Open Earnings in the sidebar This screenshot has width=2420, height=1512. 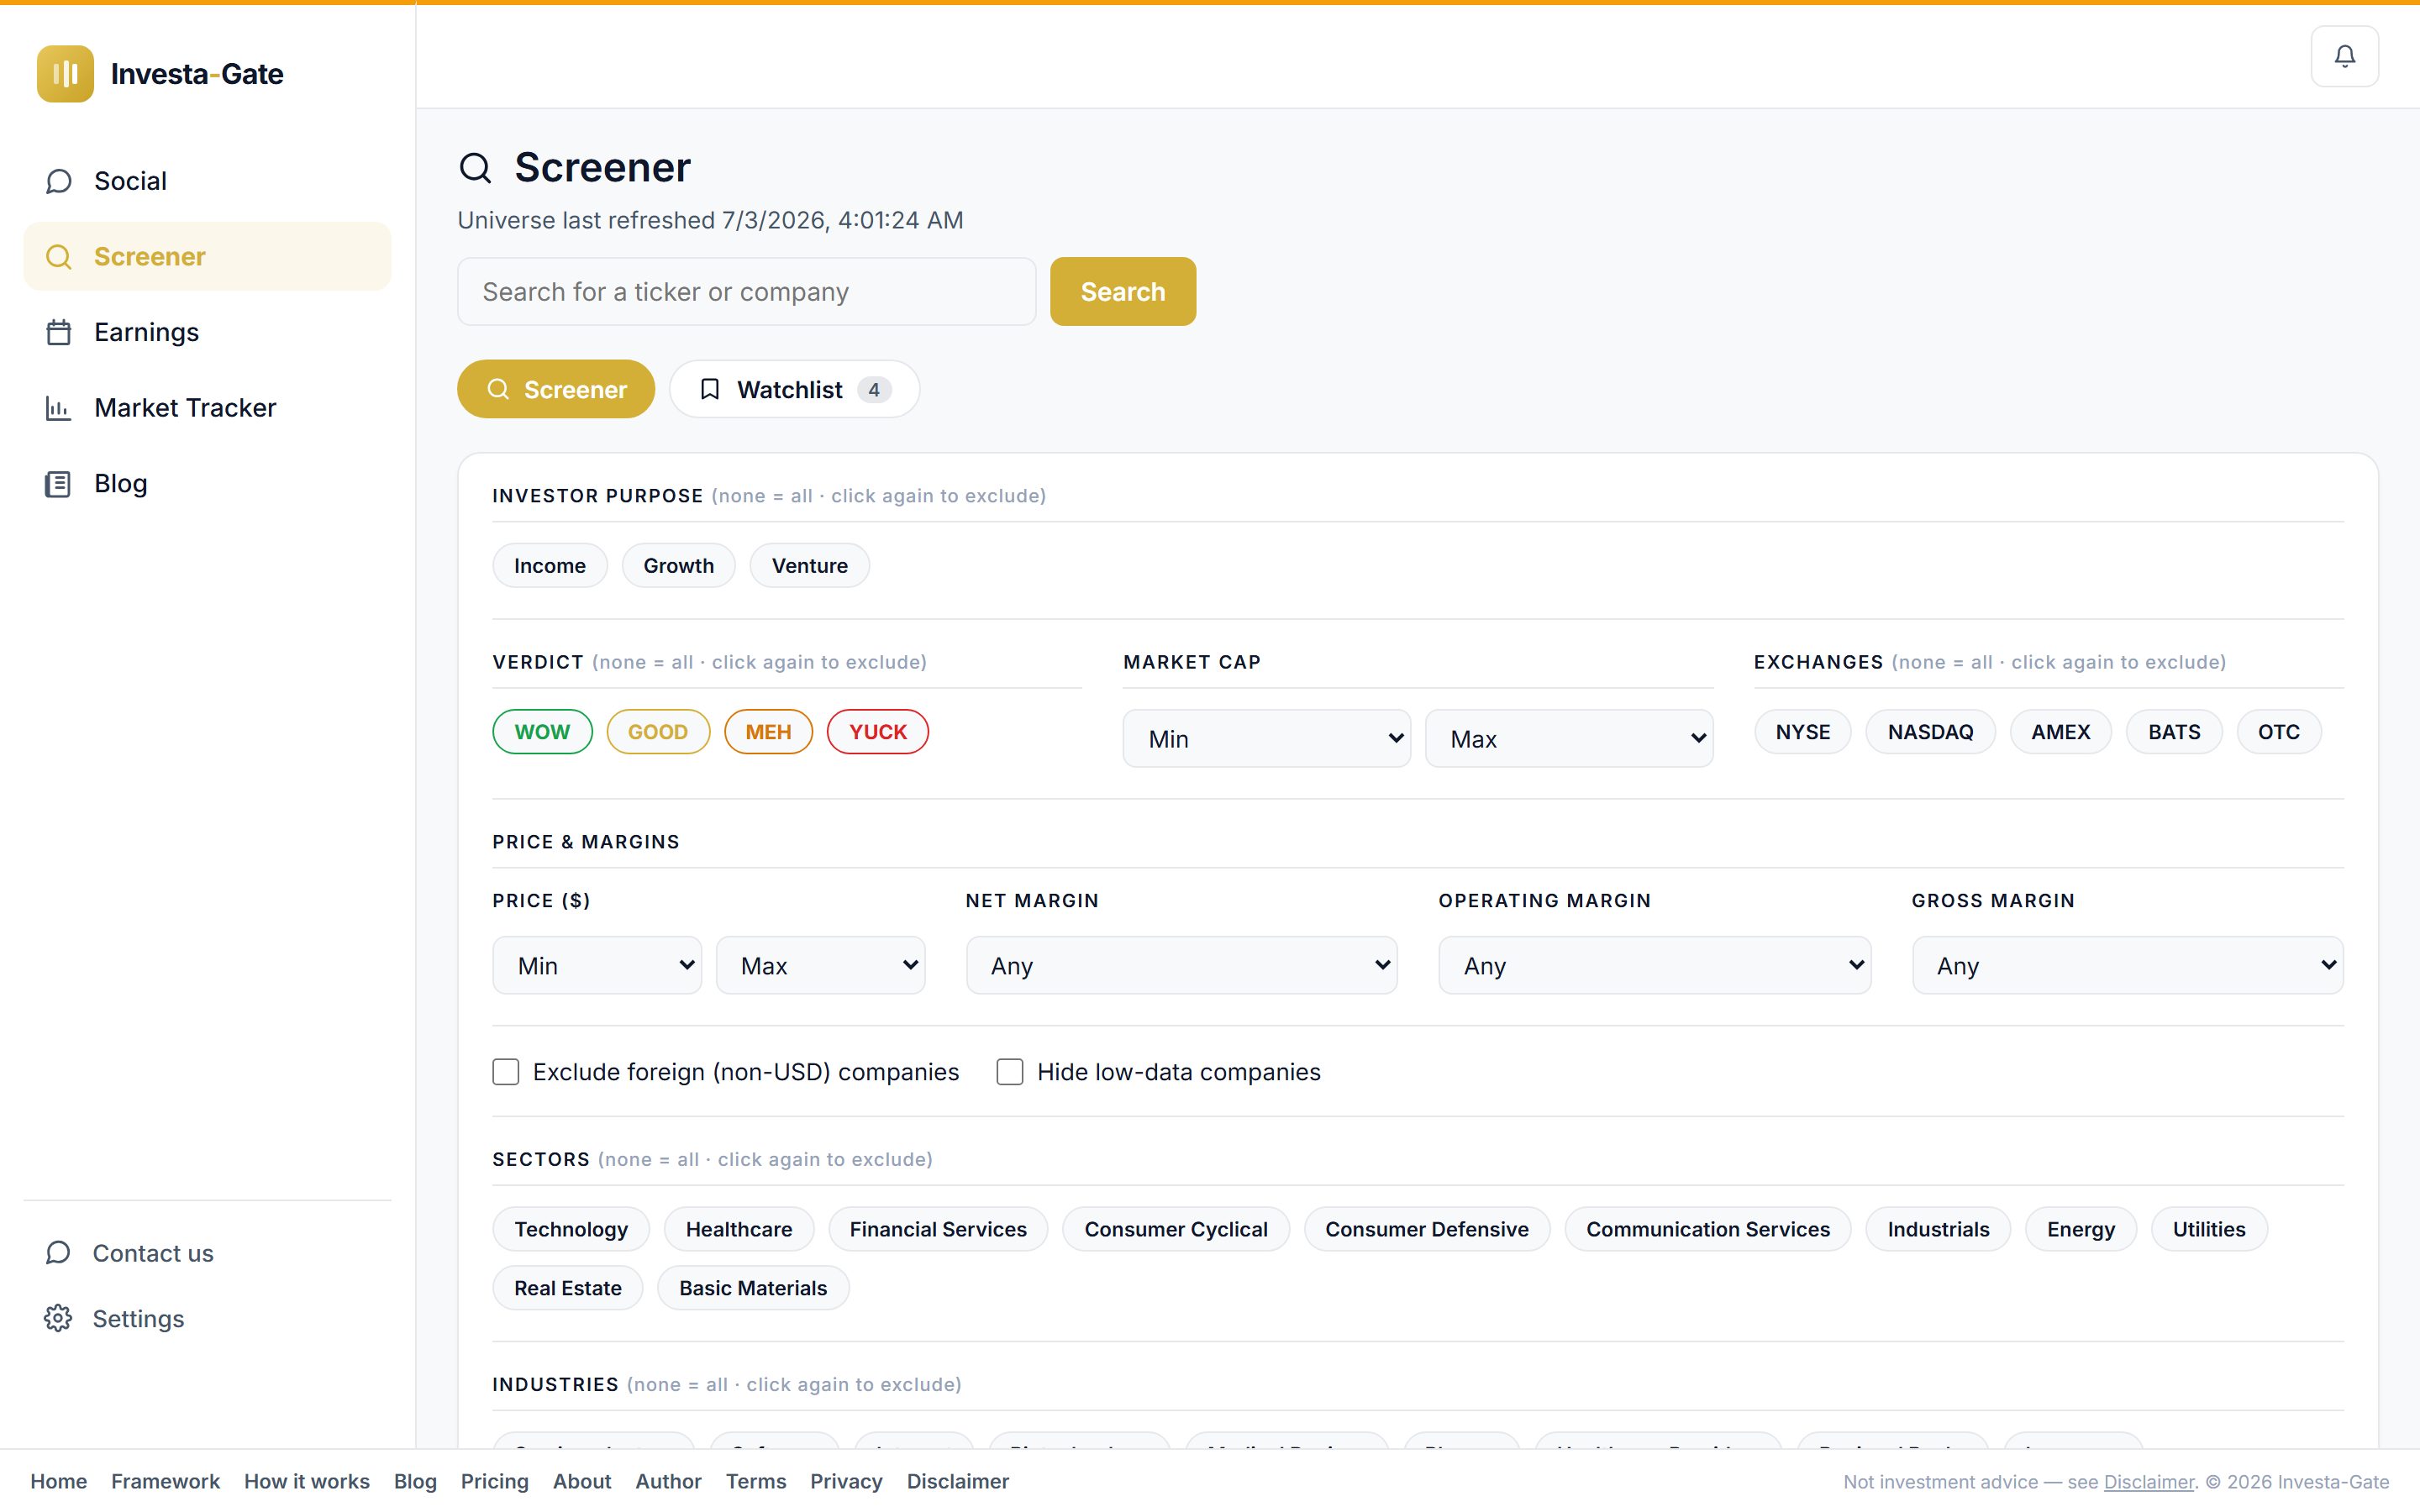pos(207,332)
